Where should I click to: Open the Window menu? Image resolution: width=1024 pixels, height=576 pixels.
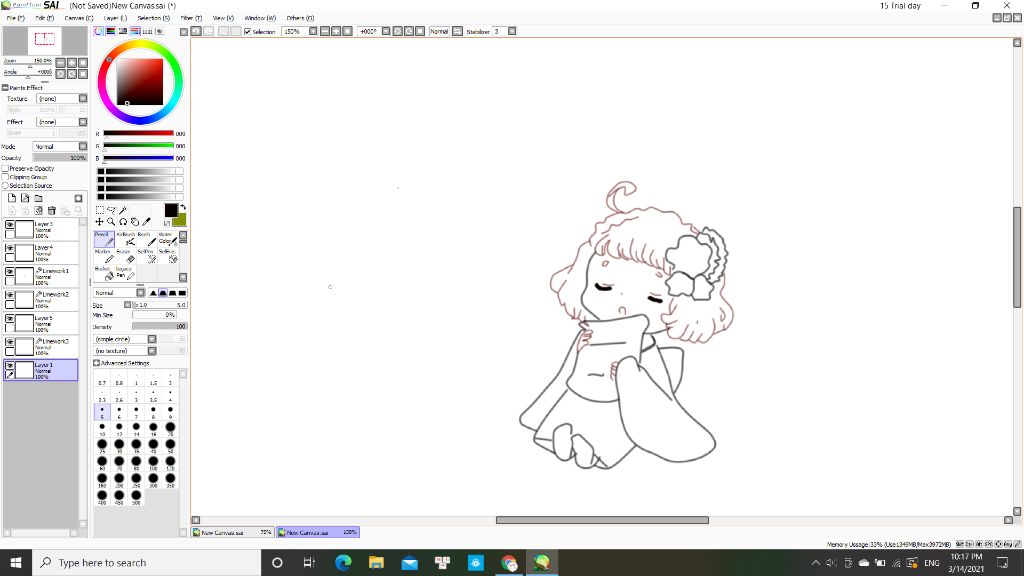(x=260, y=18)
